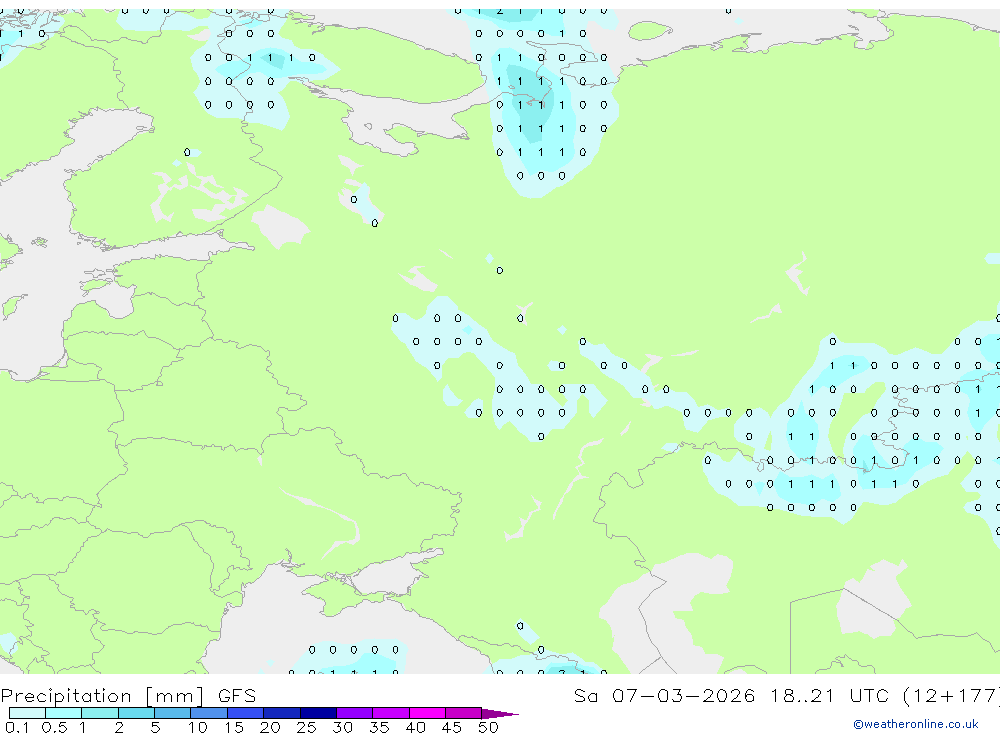This screenshot has width=1000, height=733.
Task: Select the legend swatch between 0.5 and 1
Action: tap(64, 713)
